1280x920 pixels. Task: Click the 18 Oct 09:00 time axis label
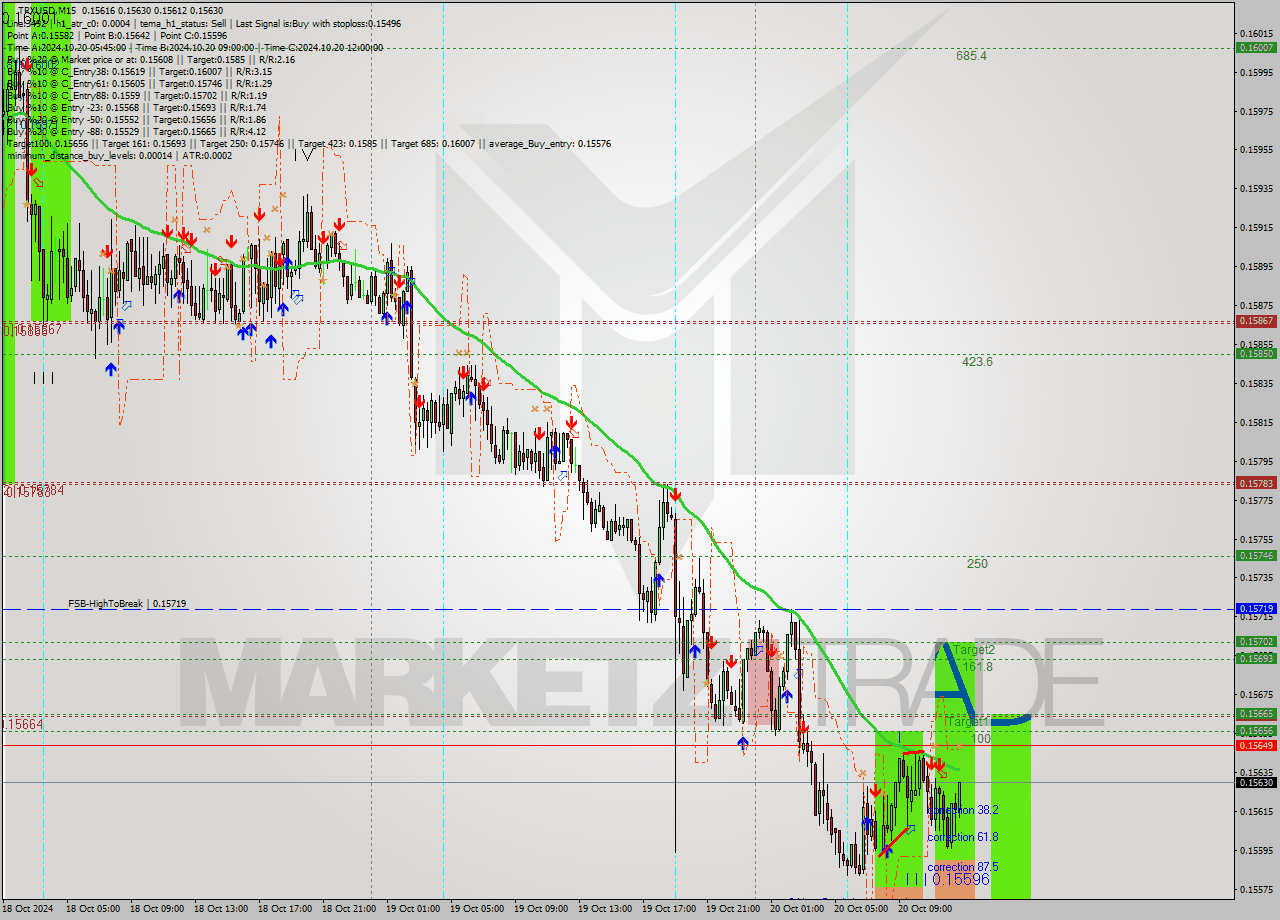155,909
